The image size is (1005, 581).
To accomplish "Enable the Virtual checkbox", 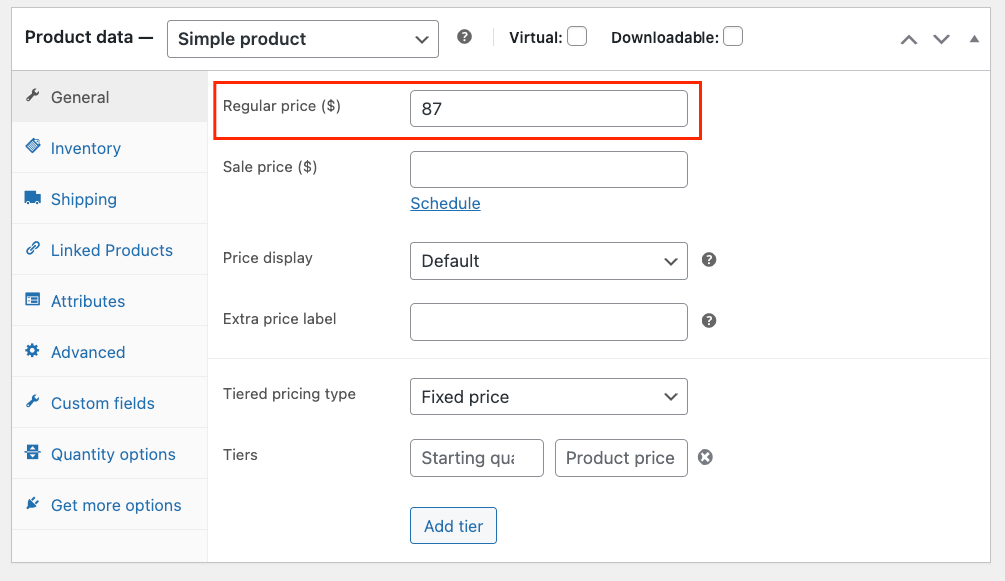I will point(577,37).
